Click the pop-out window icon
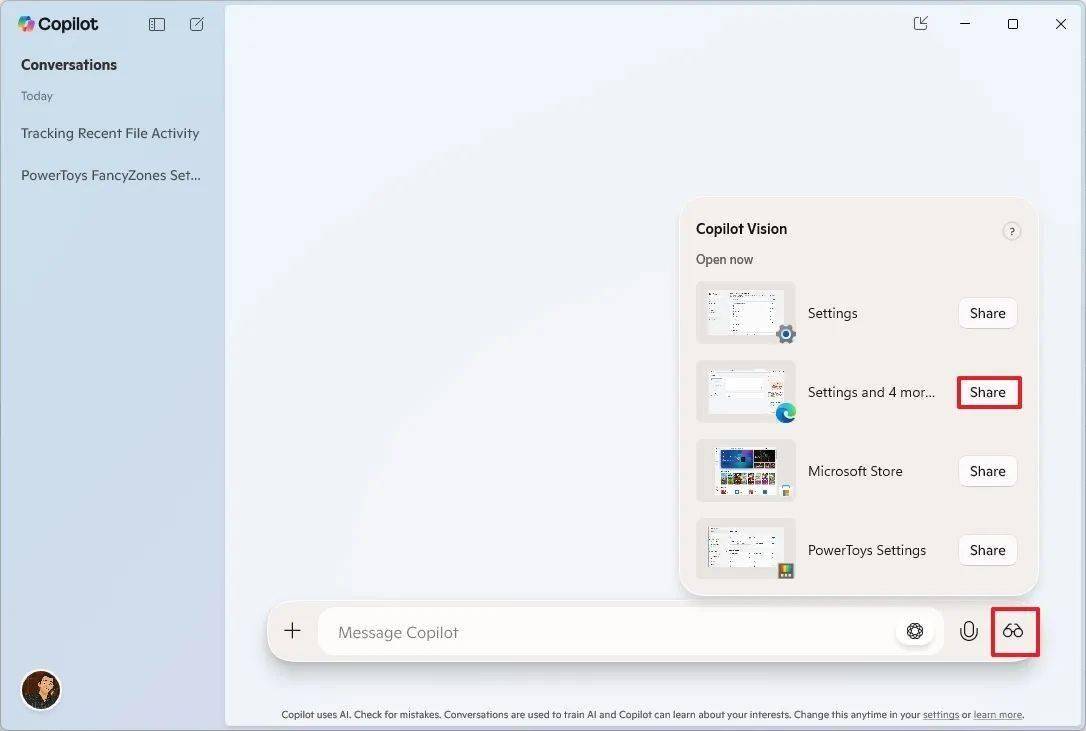This screenshot has height=731, width=1086. tap(920, 24)
